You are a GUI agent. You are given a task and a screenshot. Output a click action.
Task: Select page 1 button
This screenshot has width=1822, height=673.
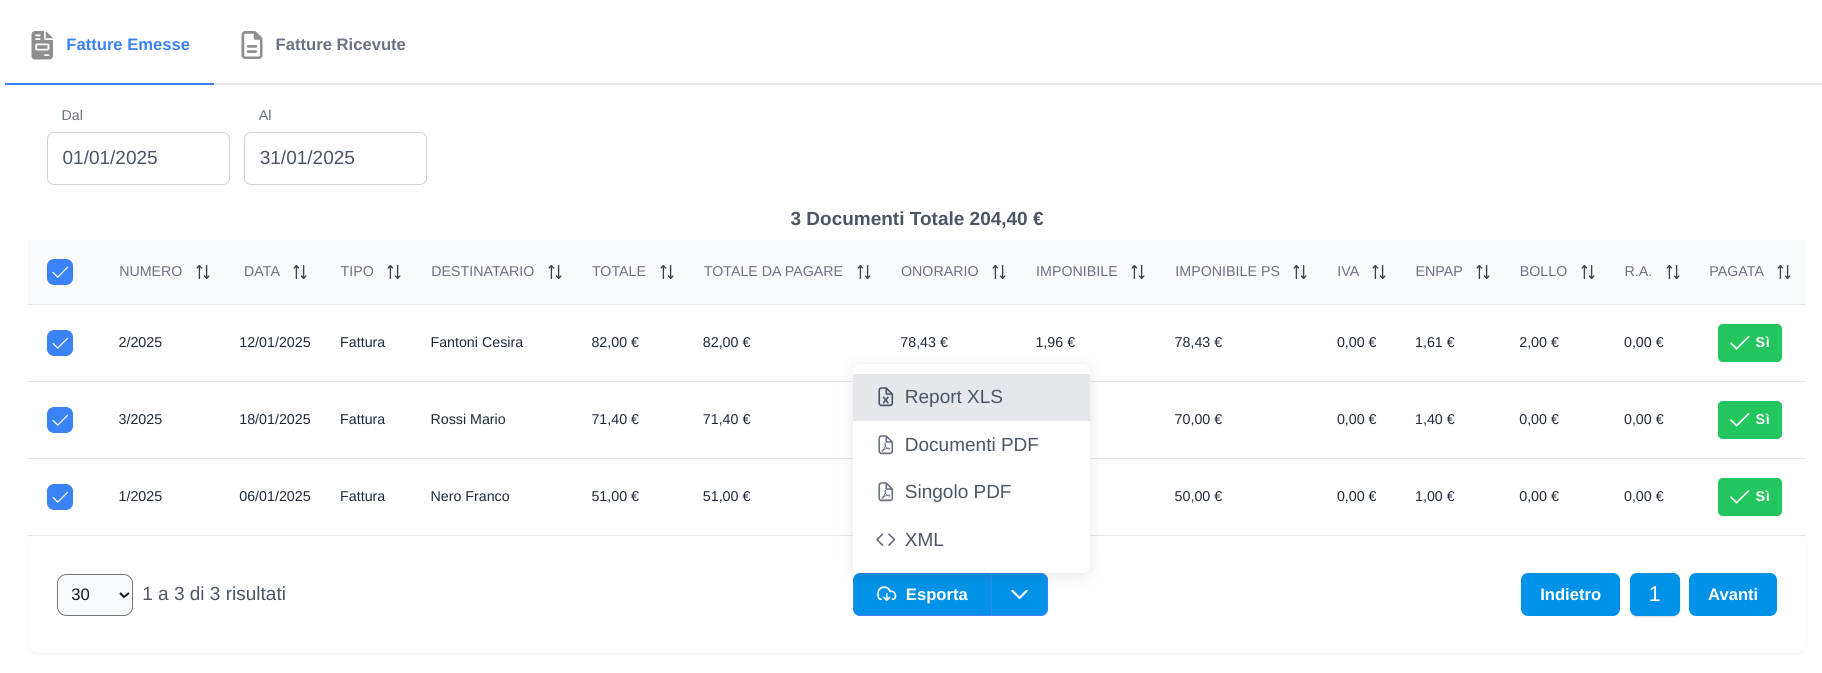1655,594
